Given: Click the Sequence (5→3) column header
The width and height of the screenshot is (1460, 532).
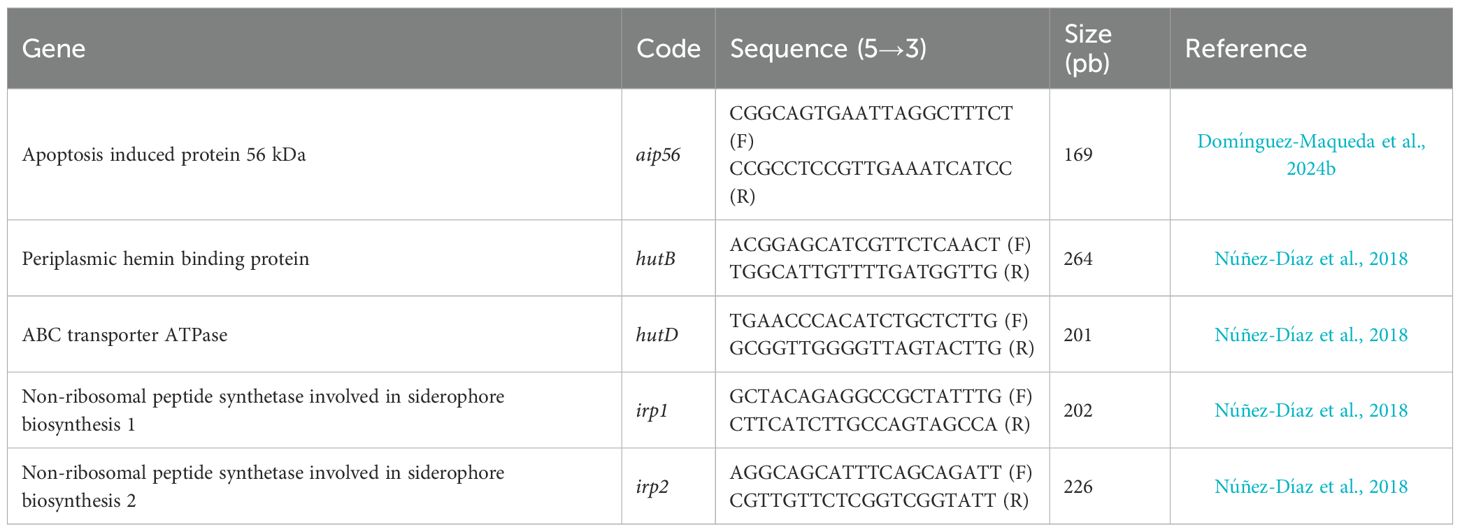Looking at the screenshot, I should [828, 49].
